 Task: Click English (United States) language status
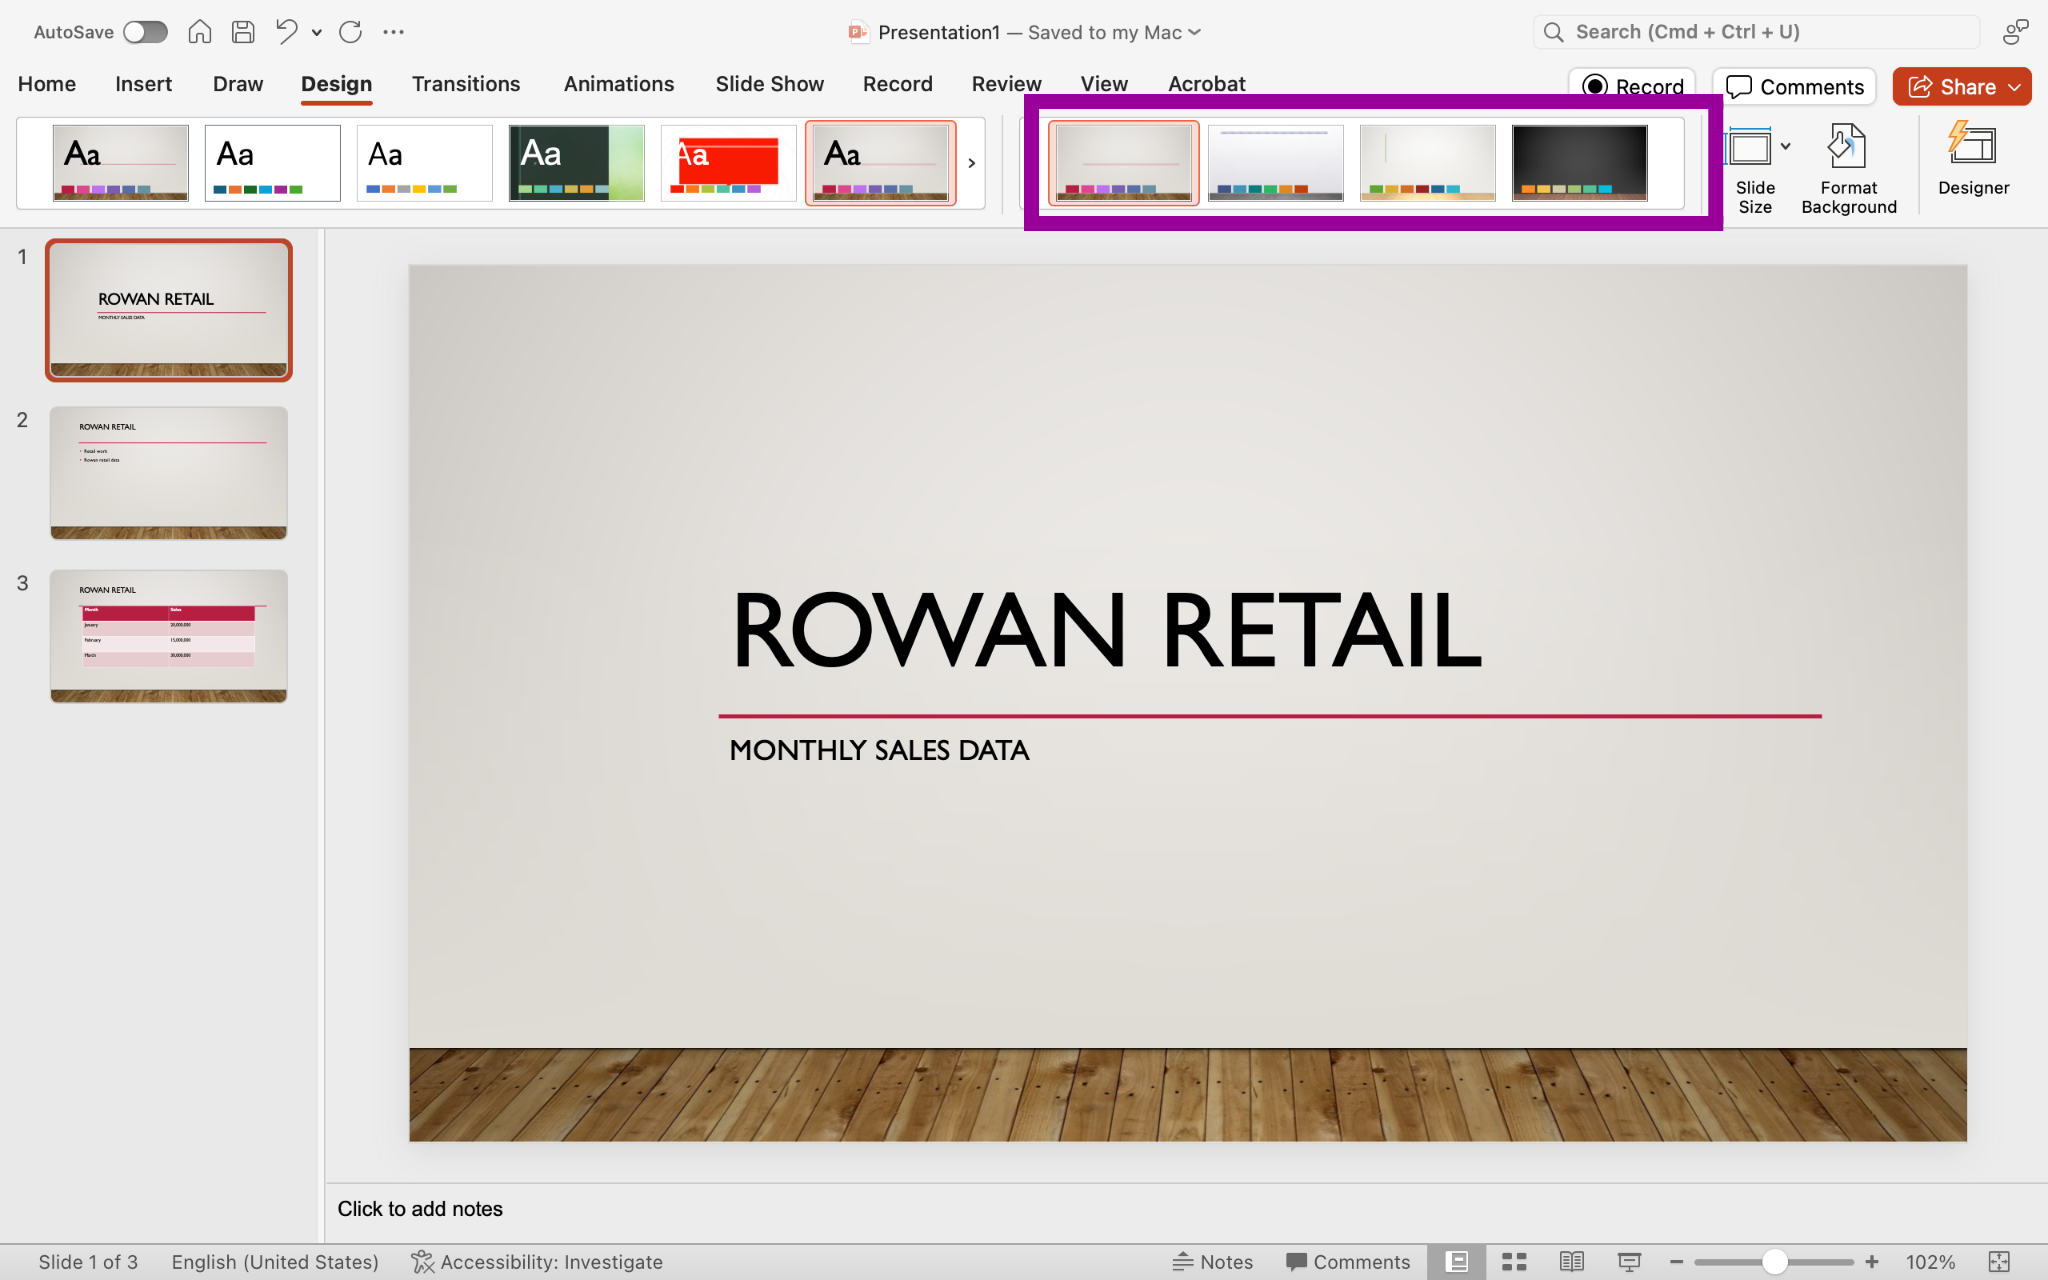pos(275,1262)
